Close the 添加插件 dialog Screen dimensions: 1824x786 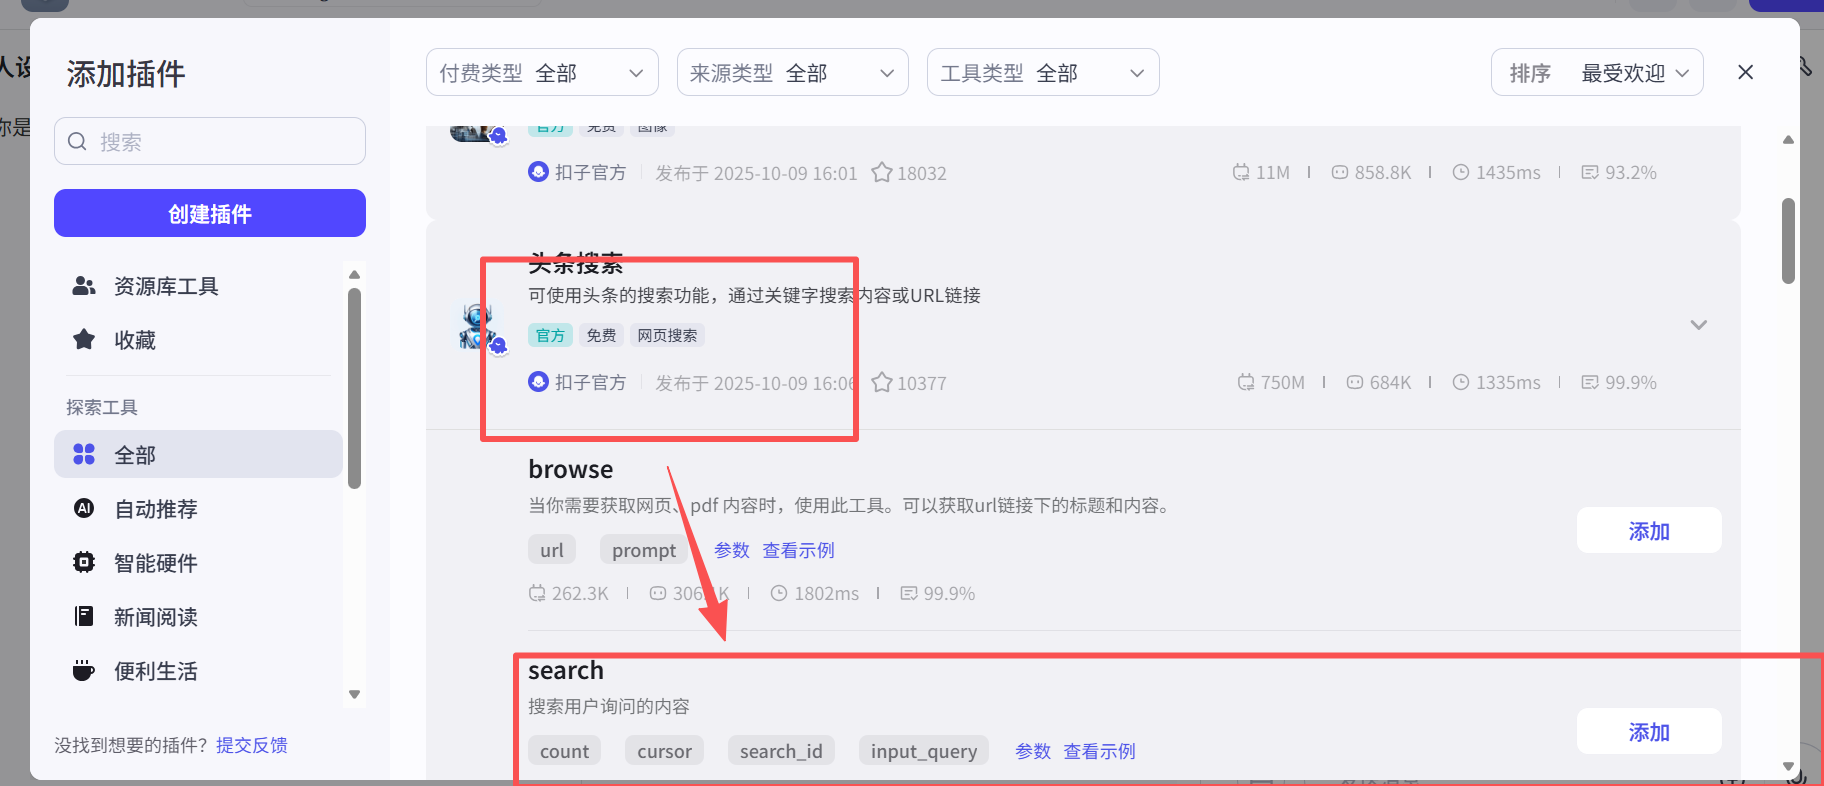(x=1746, y=72)
